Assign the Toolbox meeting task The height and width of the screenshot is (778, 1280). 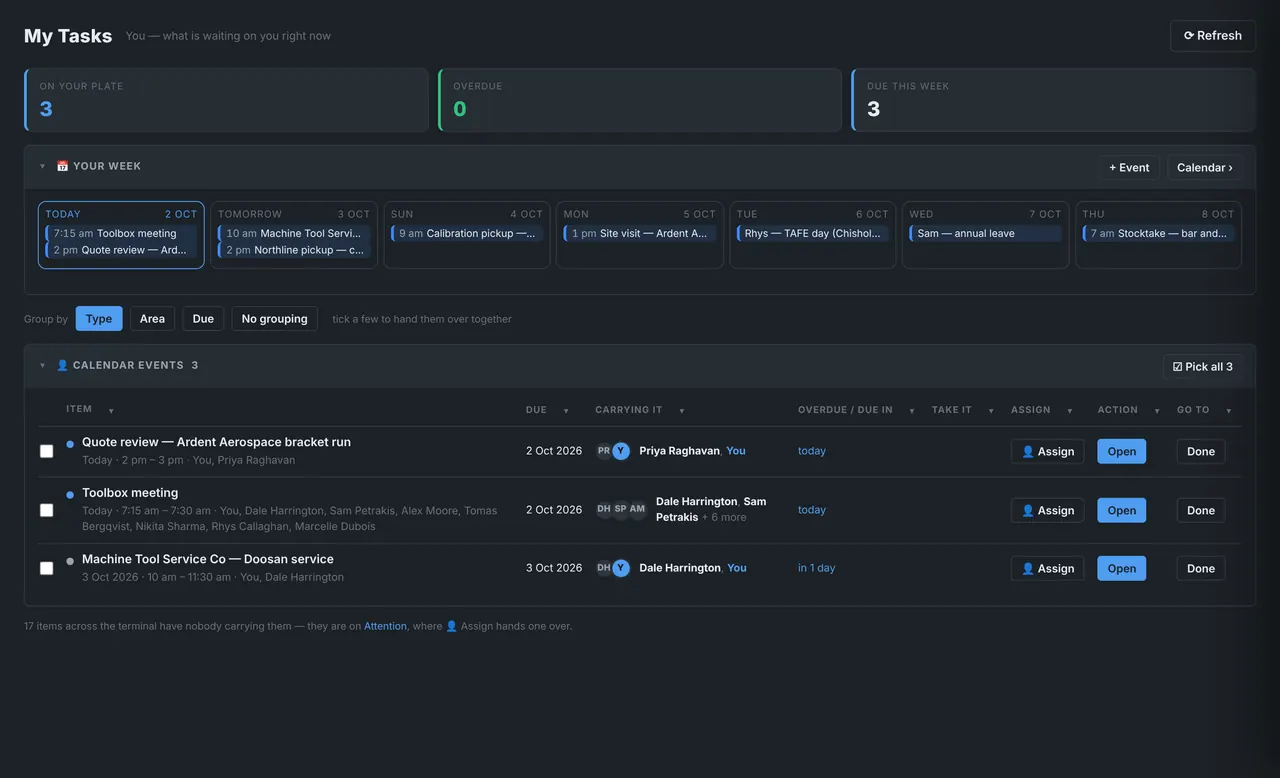(1047, 510)
